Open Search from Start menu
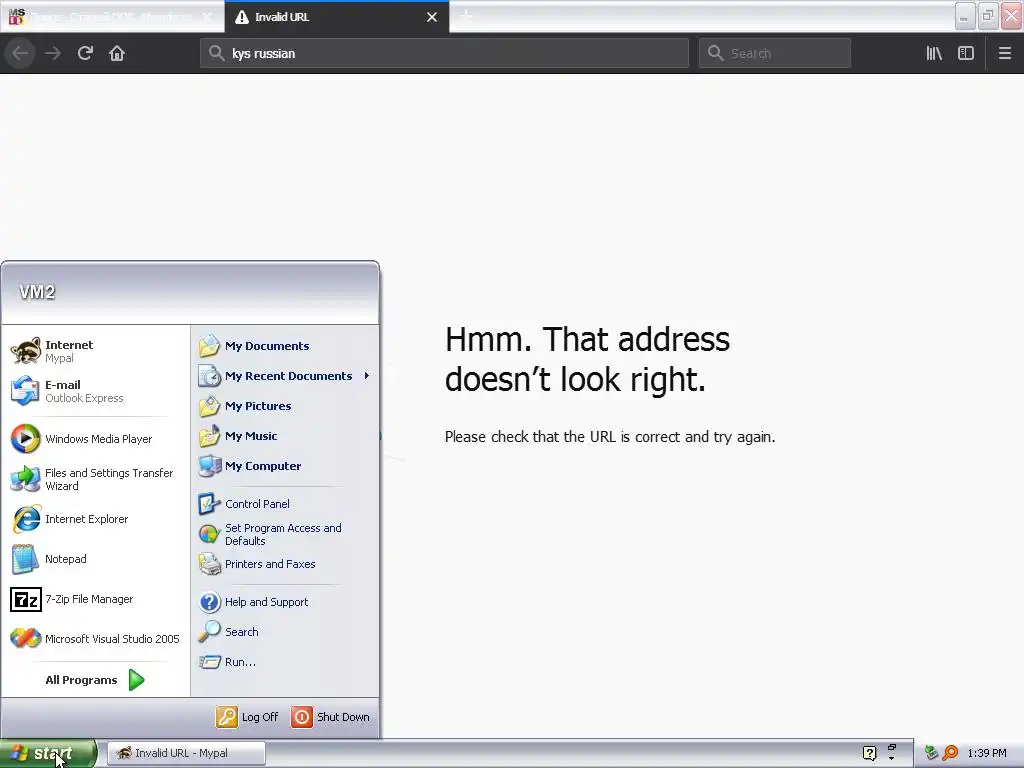1024x768 pixels. pos(285,632)
